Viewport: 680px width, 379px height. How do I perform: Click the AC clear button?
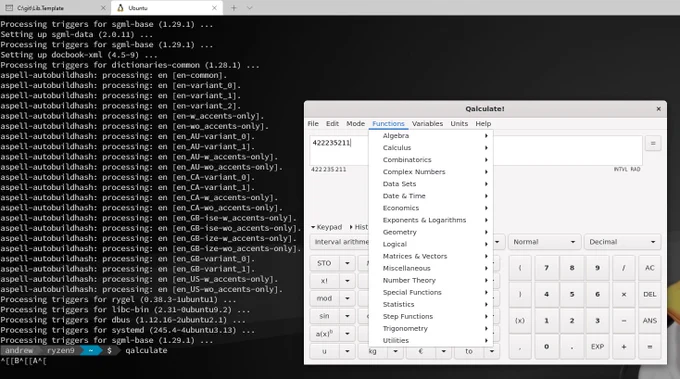(650, 268)
